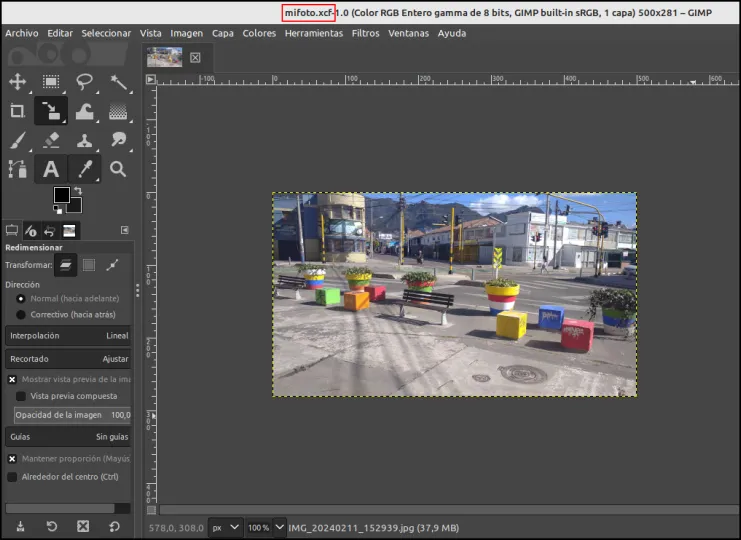The height and width of the screenshot is (540, 741).
Task: Select the Eraser tool
Action: pos(51,140)
